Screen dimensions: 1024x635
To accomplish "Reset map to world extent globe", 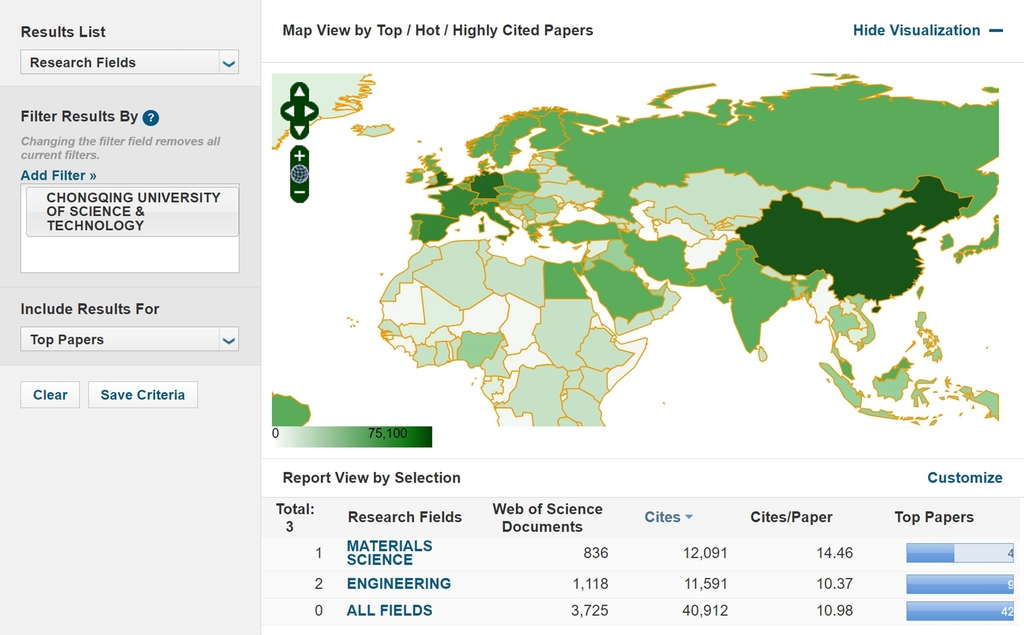I will tap(299, 173).
